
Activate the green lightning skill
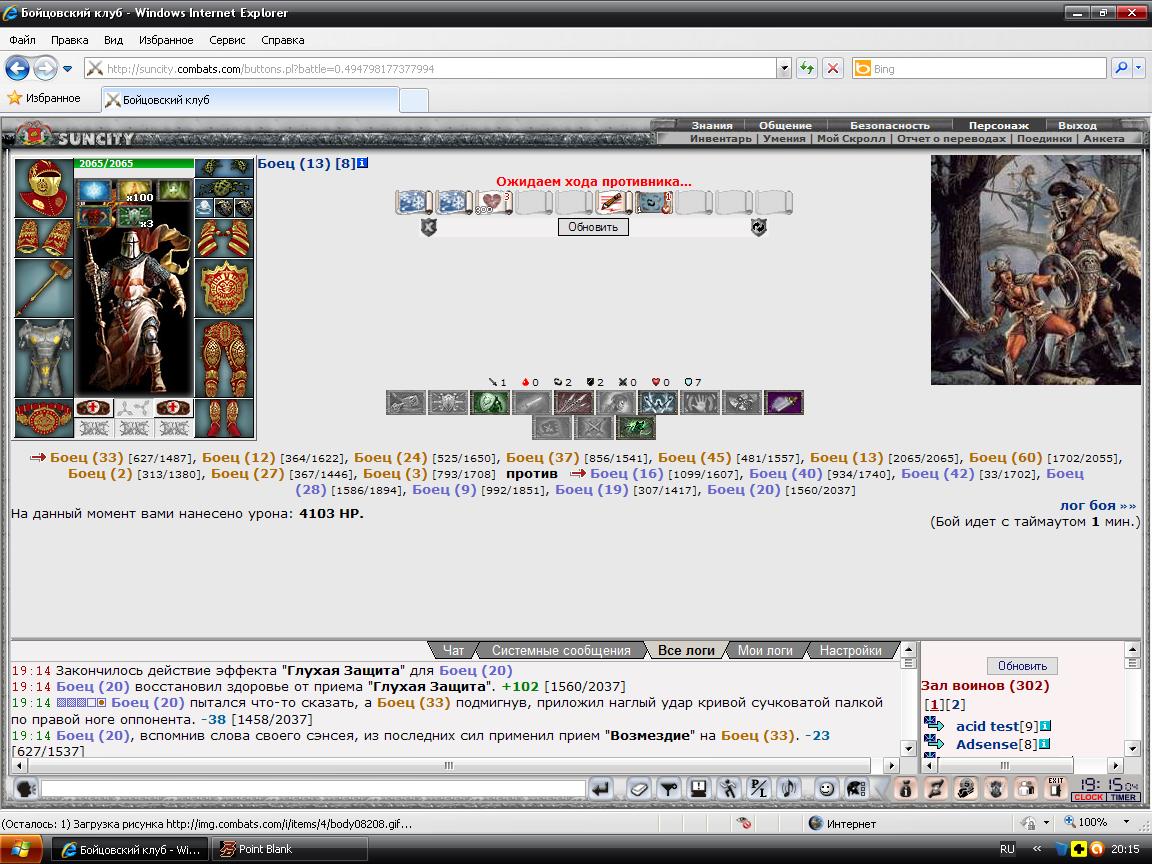point(636,428)
